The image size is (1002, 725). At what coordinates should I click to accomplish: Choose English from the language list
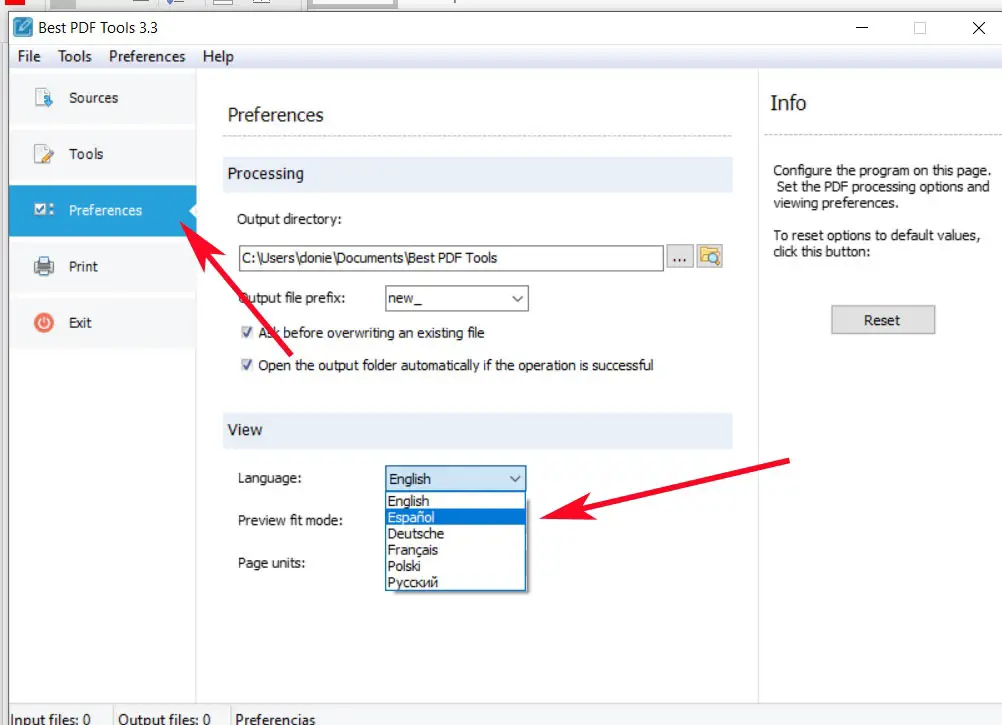[455, 501]
